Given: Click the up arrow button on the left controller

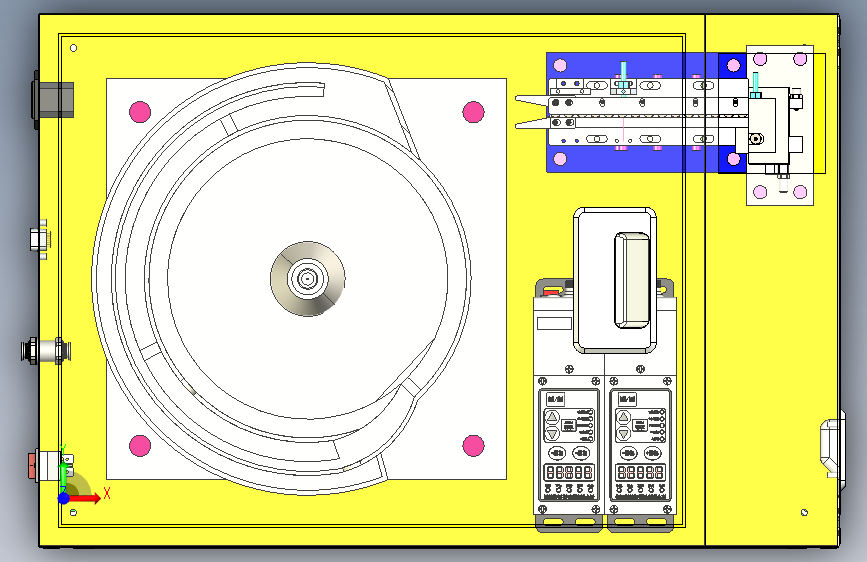Looking at the screenshot, I should (552, 417).
